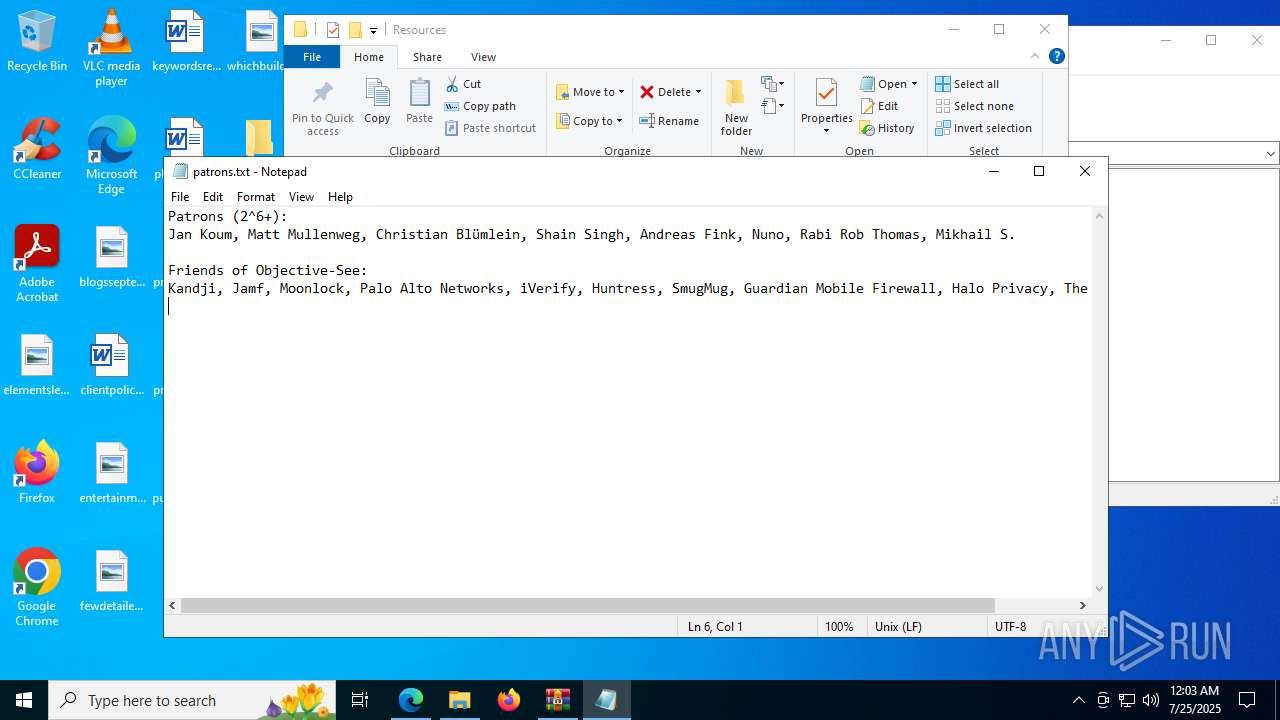Open the Move to dropdown
Image resolution: width=1280 pixels, height=720 pixels.
pyautogui.click(x=590, y=92)
